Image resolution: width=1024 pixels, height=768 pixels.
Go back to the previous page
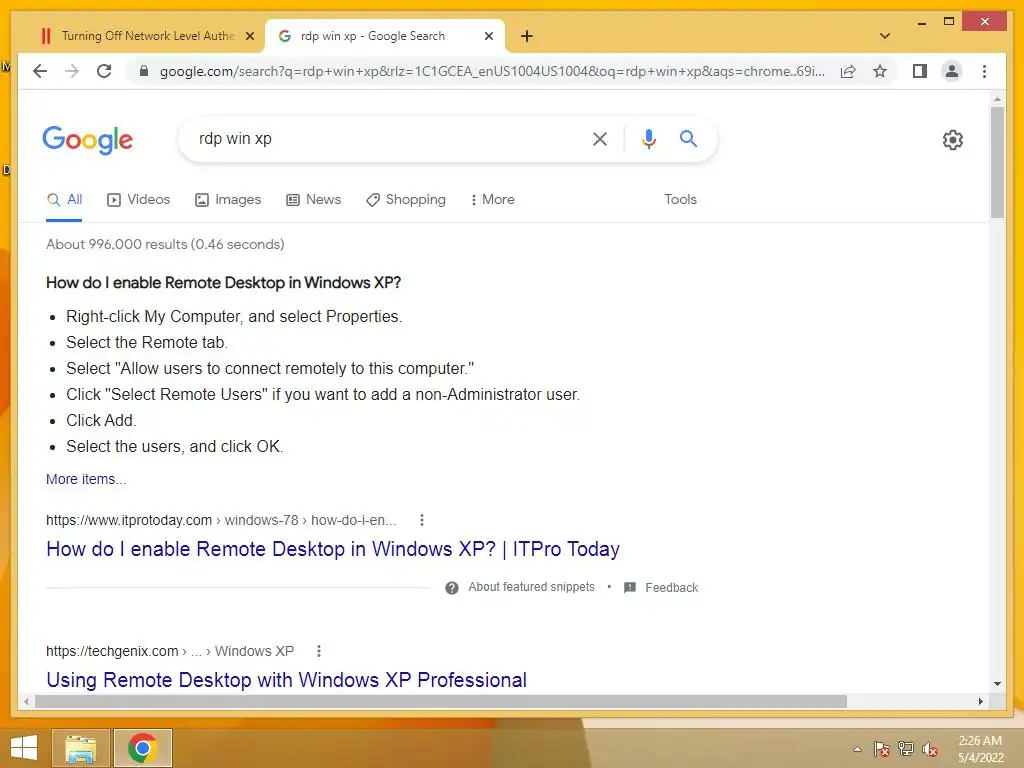pyautogui.click(x=40, y=71)
